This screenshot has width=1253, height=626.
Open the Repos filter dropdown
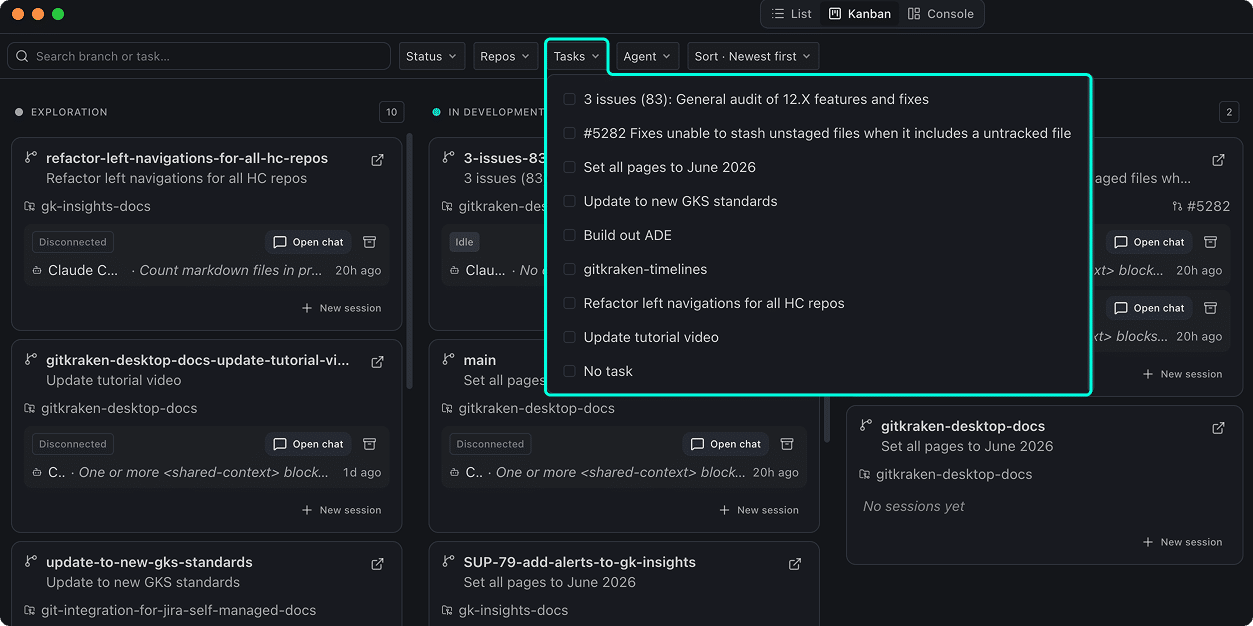pyautogui.click(x=506, y=56)
